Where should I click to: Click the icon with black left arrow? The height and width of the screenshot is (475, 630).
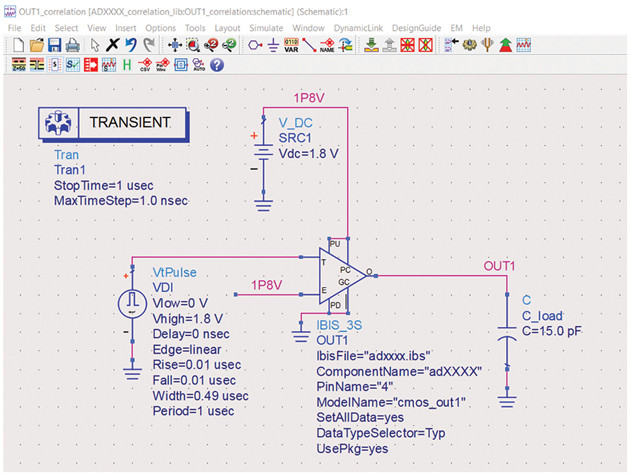pos(451,45)
